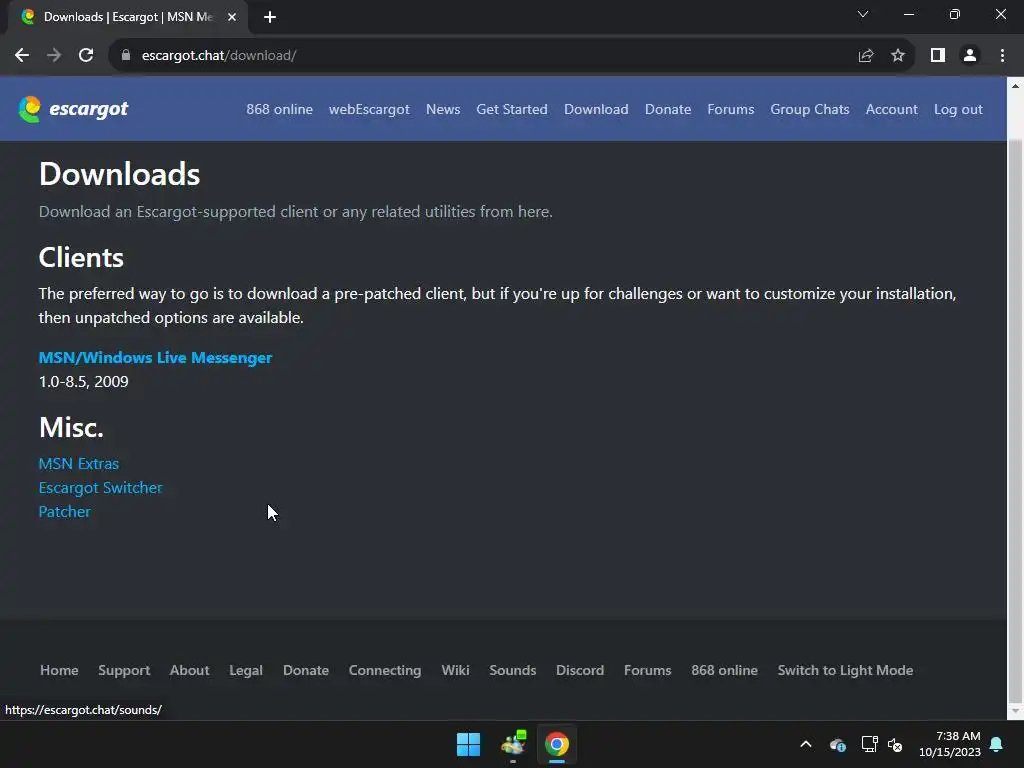
Task: Open Donate in top navigation
Action: point(668,109)
